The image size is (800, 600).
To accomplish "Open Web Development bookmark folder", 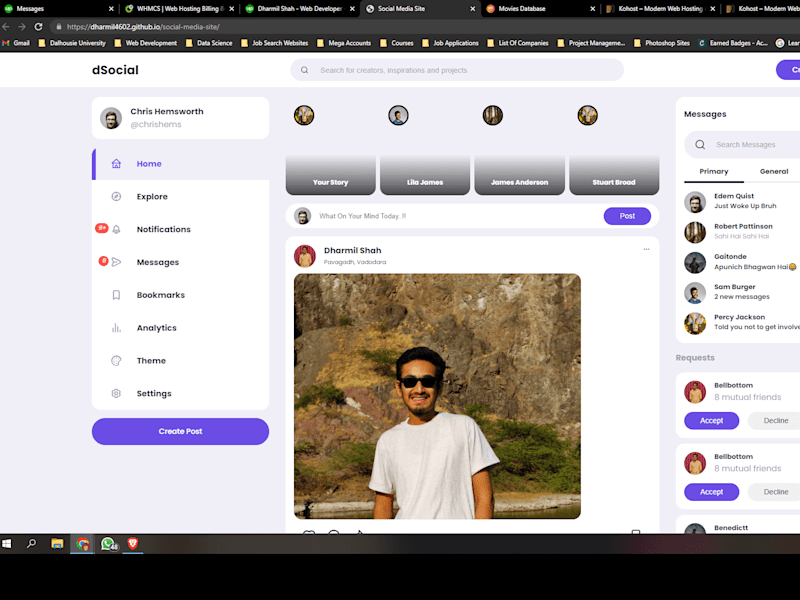I will 146,43.
